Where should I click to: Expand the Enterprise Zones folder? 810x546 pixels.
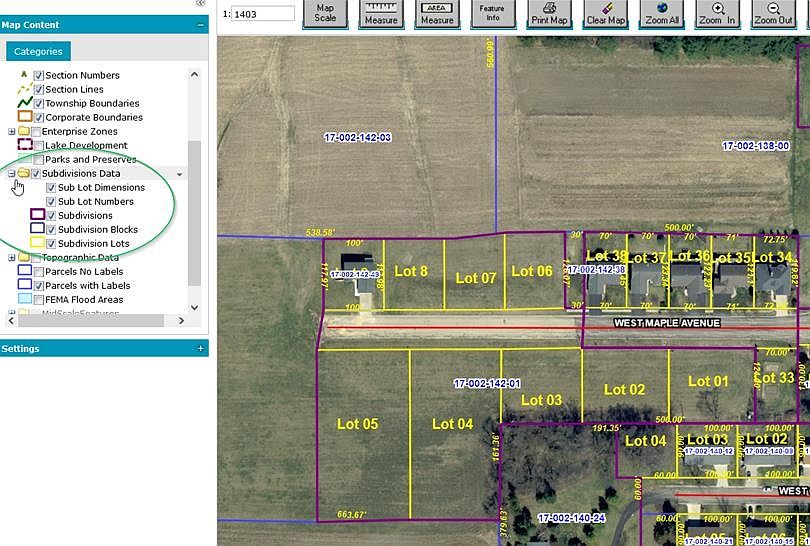click(11, 132)
